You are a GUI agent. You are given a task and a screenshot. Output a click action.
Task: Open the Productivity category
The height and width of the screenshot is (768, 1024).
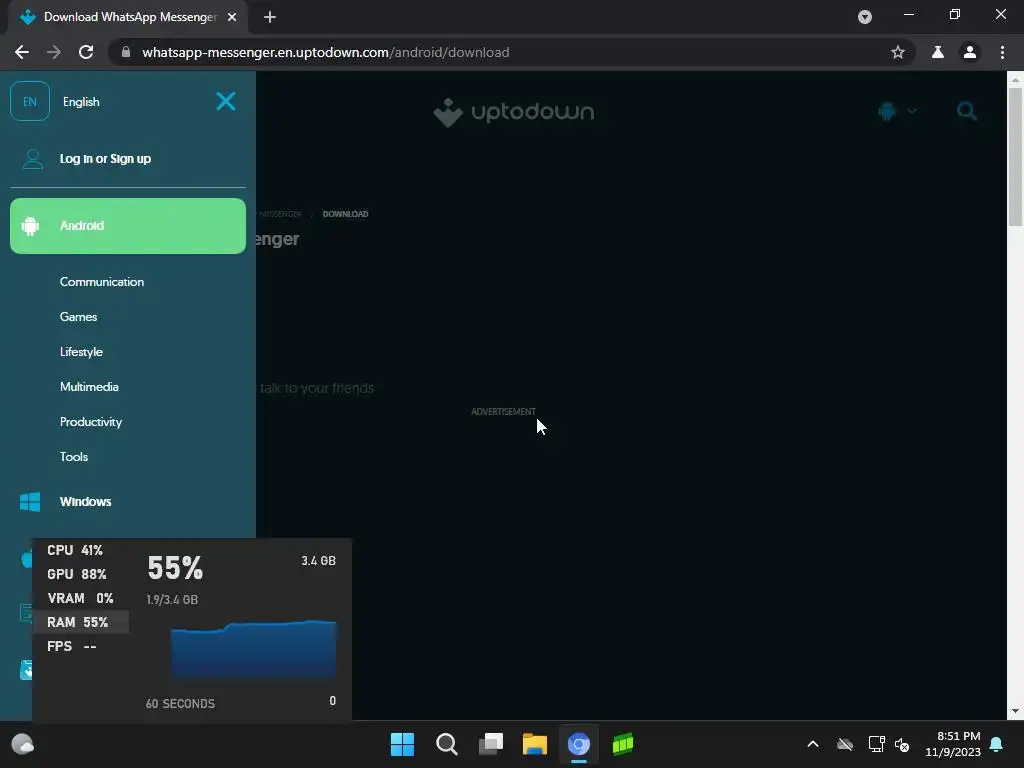[x=91, y=422]
